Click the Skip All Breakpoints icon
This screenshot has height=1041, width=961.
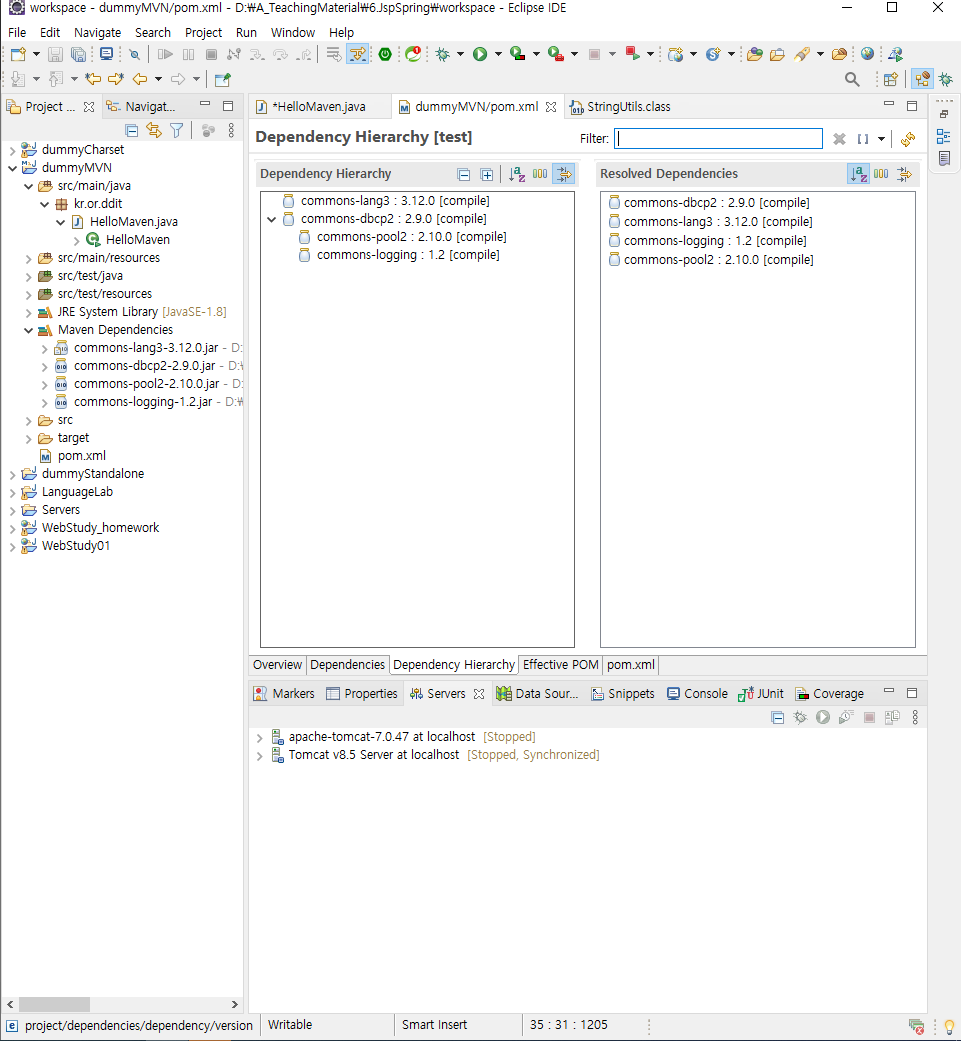click(x=134, y=54)
